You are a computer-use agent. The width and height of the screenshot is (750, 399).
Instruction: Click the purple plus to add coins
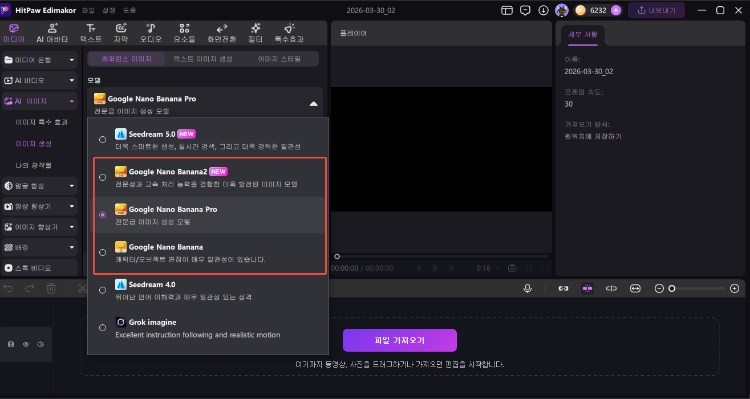click(616, 10)
